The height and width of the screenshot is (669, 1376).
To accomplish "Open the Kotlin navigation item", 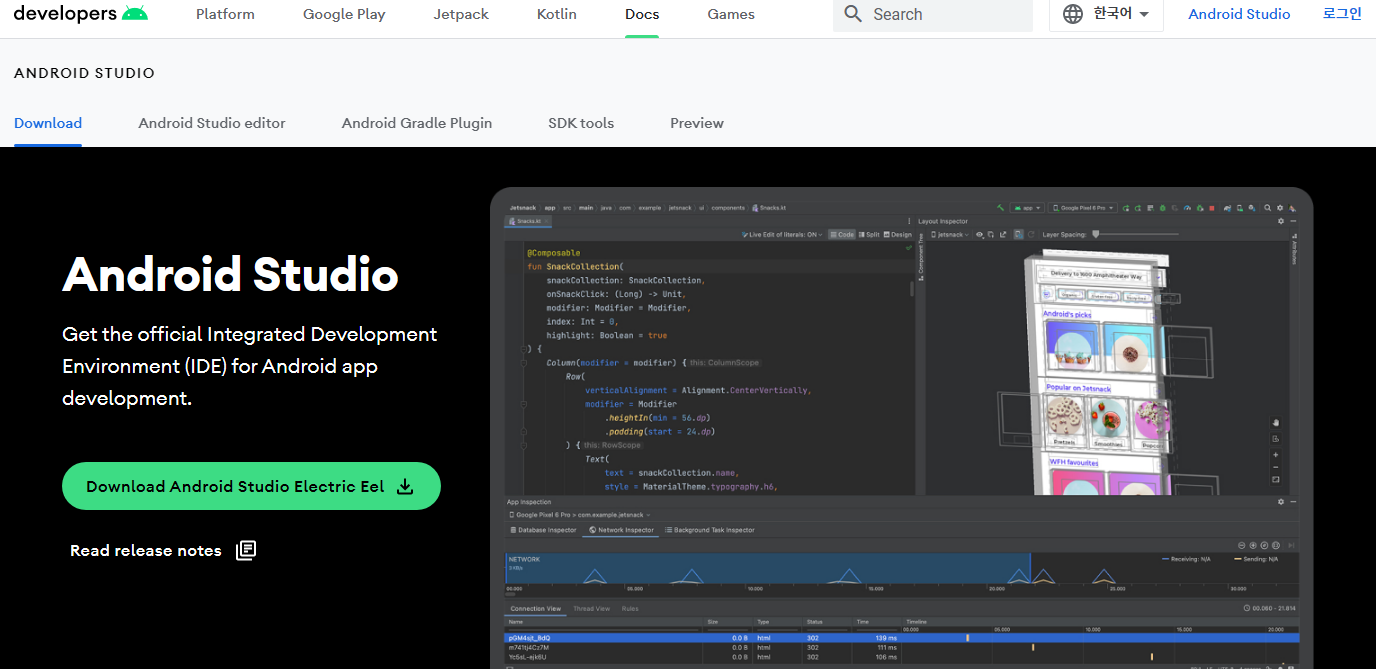I will 557,14.
